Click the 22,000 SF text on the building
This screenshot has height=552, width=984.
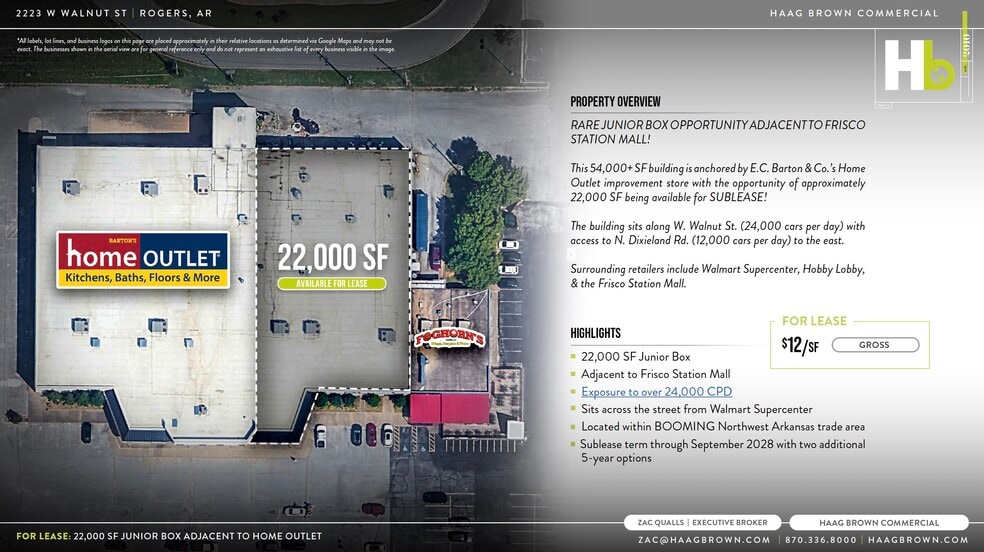coord(332,257)
